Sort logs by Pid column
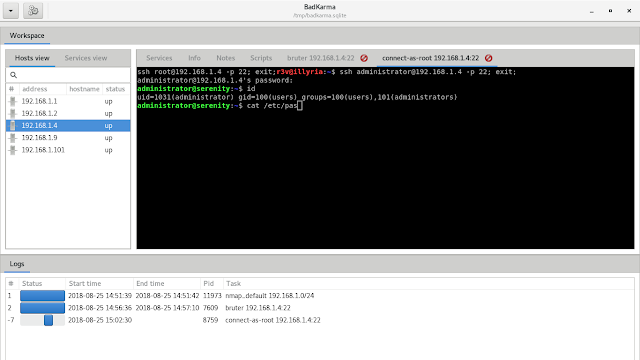This screenshot has height=360, width=640. pyautogui.click(x=212, y=284)
